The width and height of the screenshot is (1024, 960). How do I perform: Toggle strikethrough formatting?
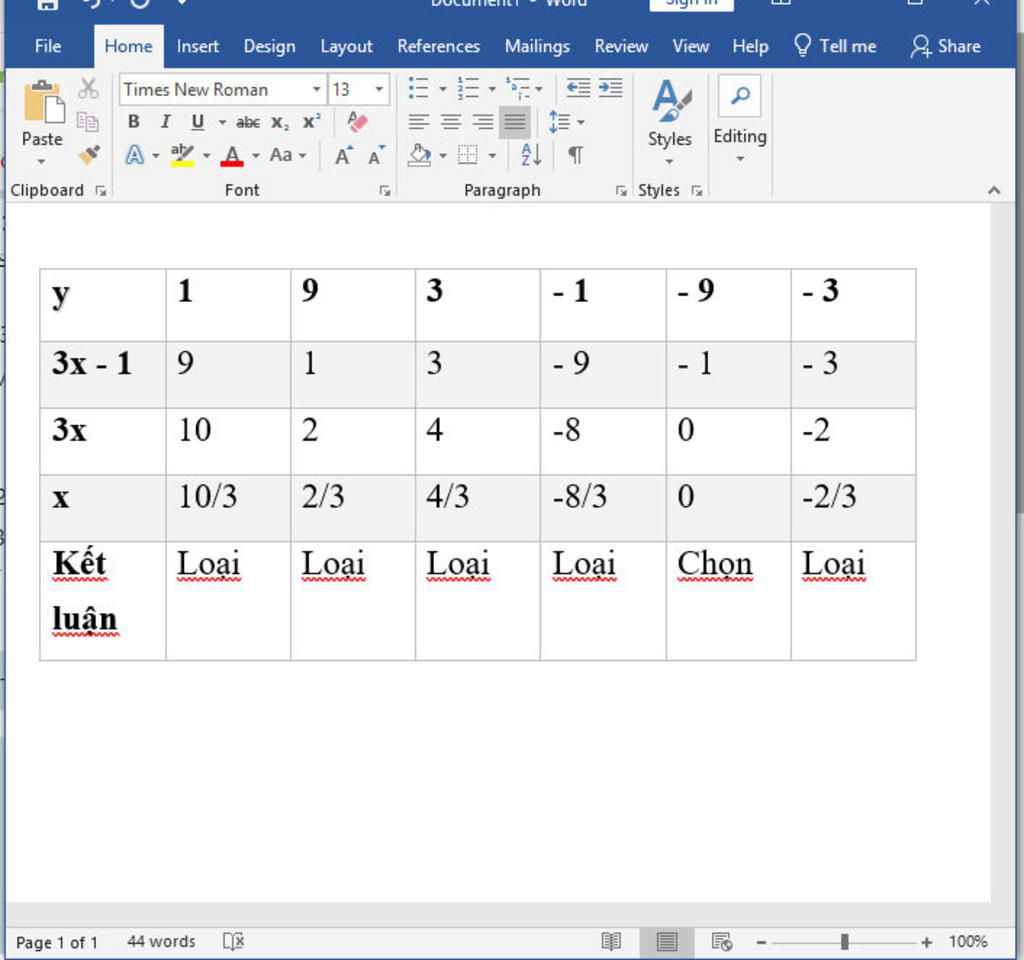[x=248, y=121]
